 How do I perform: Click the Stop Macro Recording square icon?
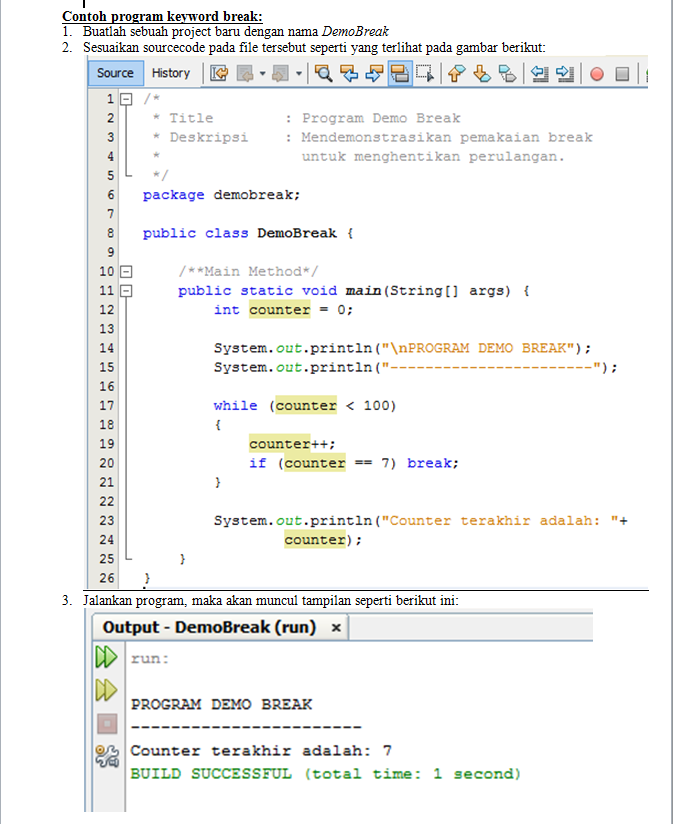point(622,74)
